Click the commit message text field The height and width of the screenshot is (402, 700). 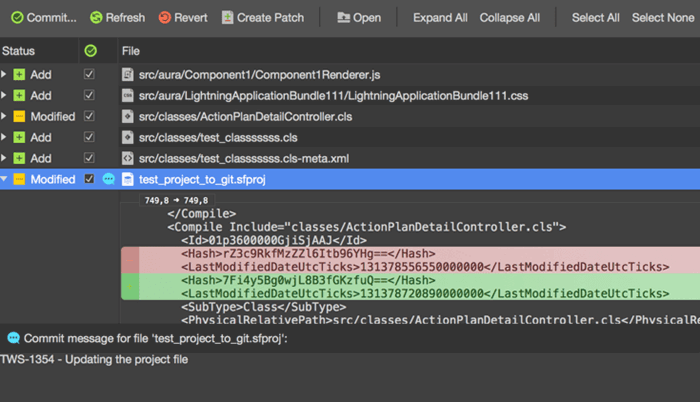(x=350, y=377)
